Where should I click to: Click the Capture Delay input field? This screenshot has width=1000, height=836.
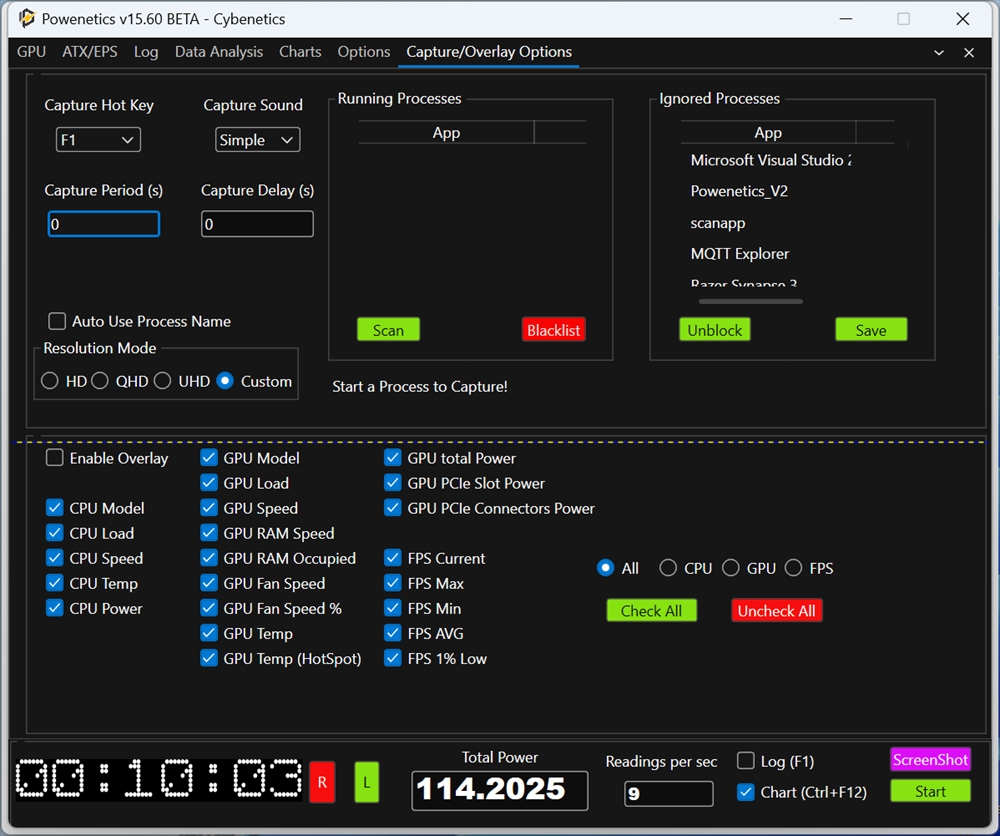click(257, 224)
